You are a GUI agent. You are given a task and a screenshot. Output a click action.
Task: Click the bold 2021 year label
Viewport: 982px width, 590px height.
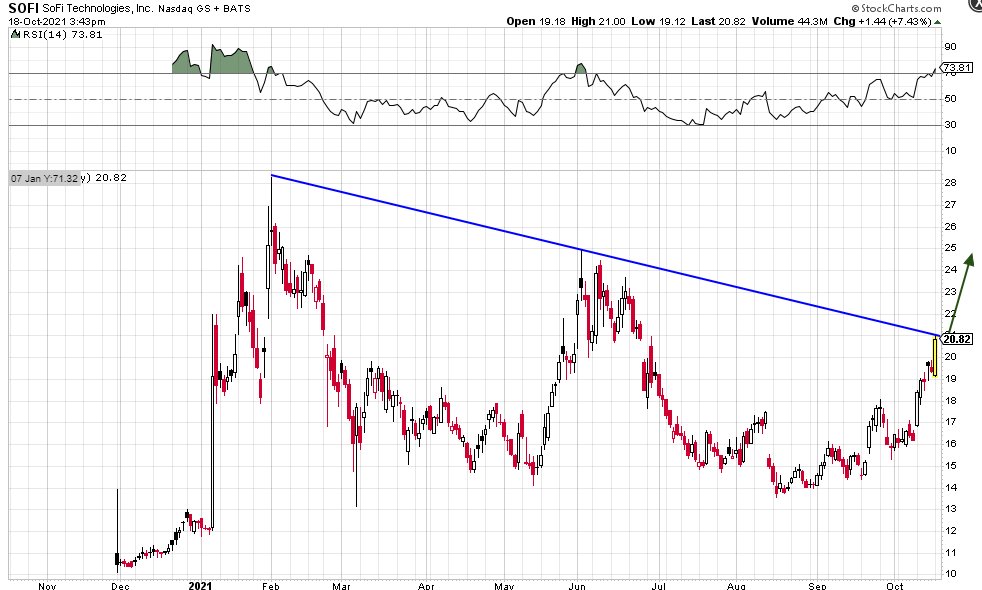point(200,586)
